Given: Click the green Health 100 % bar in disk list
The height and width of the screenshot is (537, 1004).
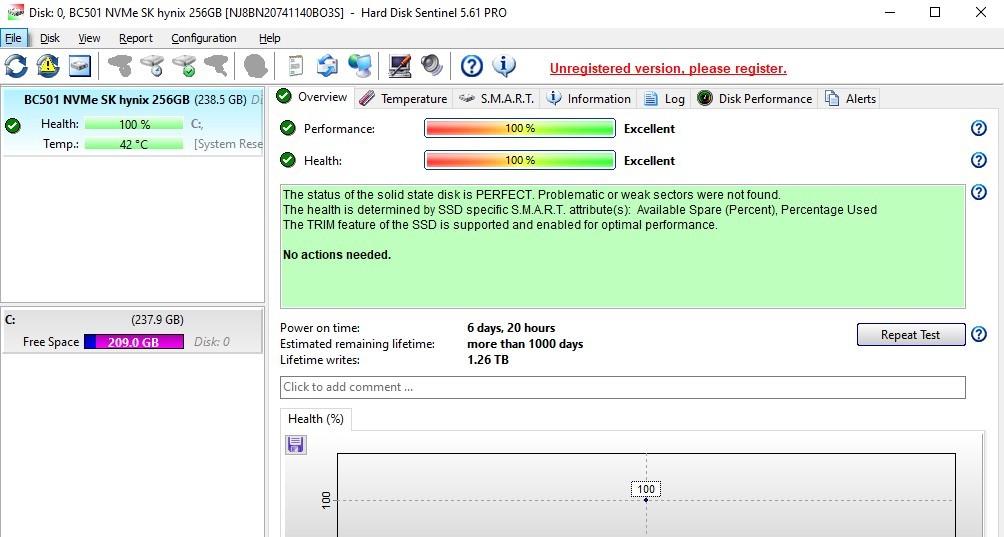Looking at the screenshot, I should pos(134,124).
